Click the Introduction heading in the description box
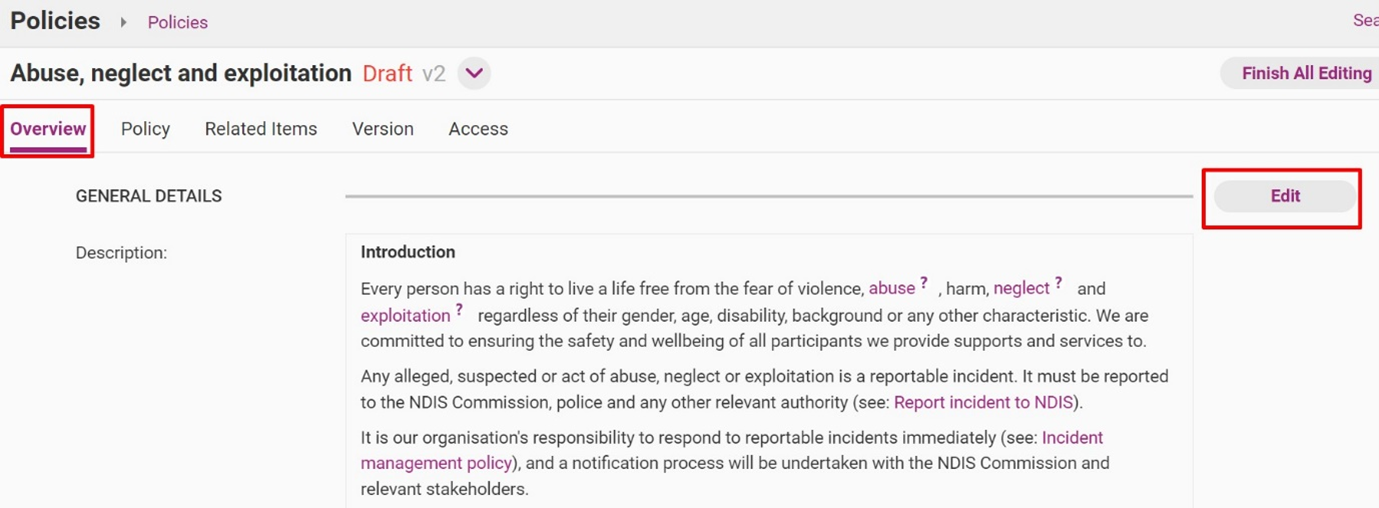The height and width of the screenshot is (508, 1379). 408,252
